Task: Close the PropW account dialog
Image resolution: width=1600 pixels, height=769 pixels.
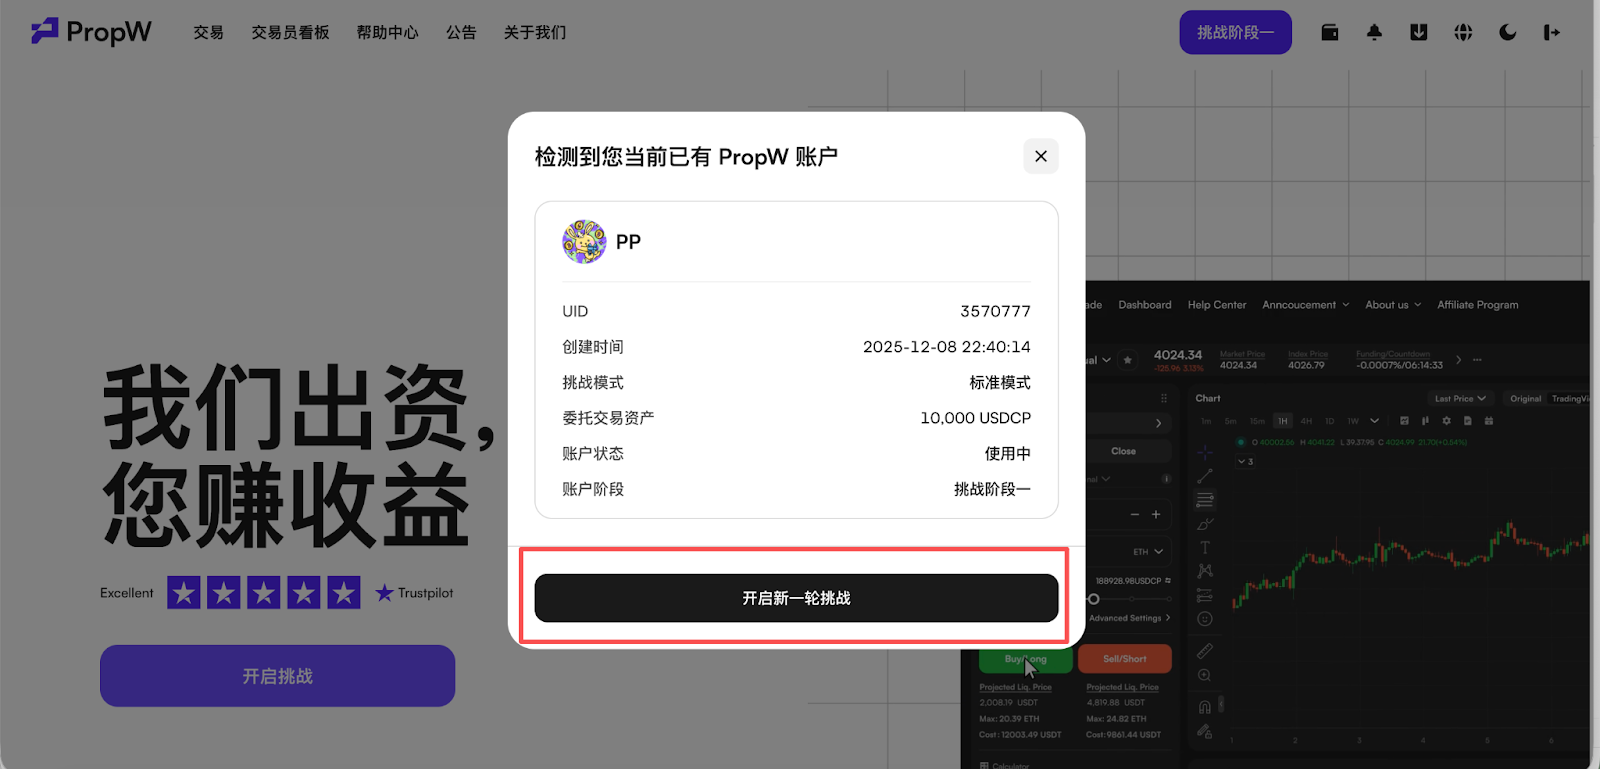Action: 1041,156
